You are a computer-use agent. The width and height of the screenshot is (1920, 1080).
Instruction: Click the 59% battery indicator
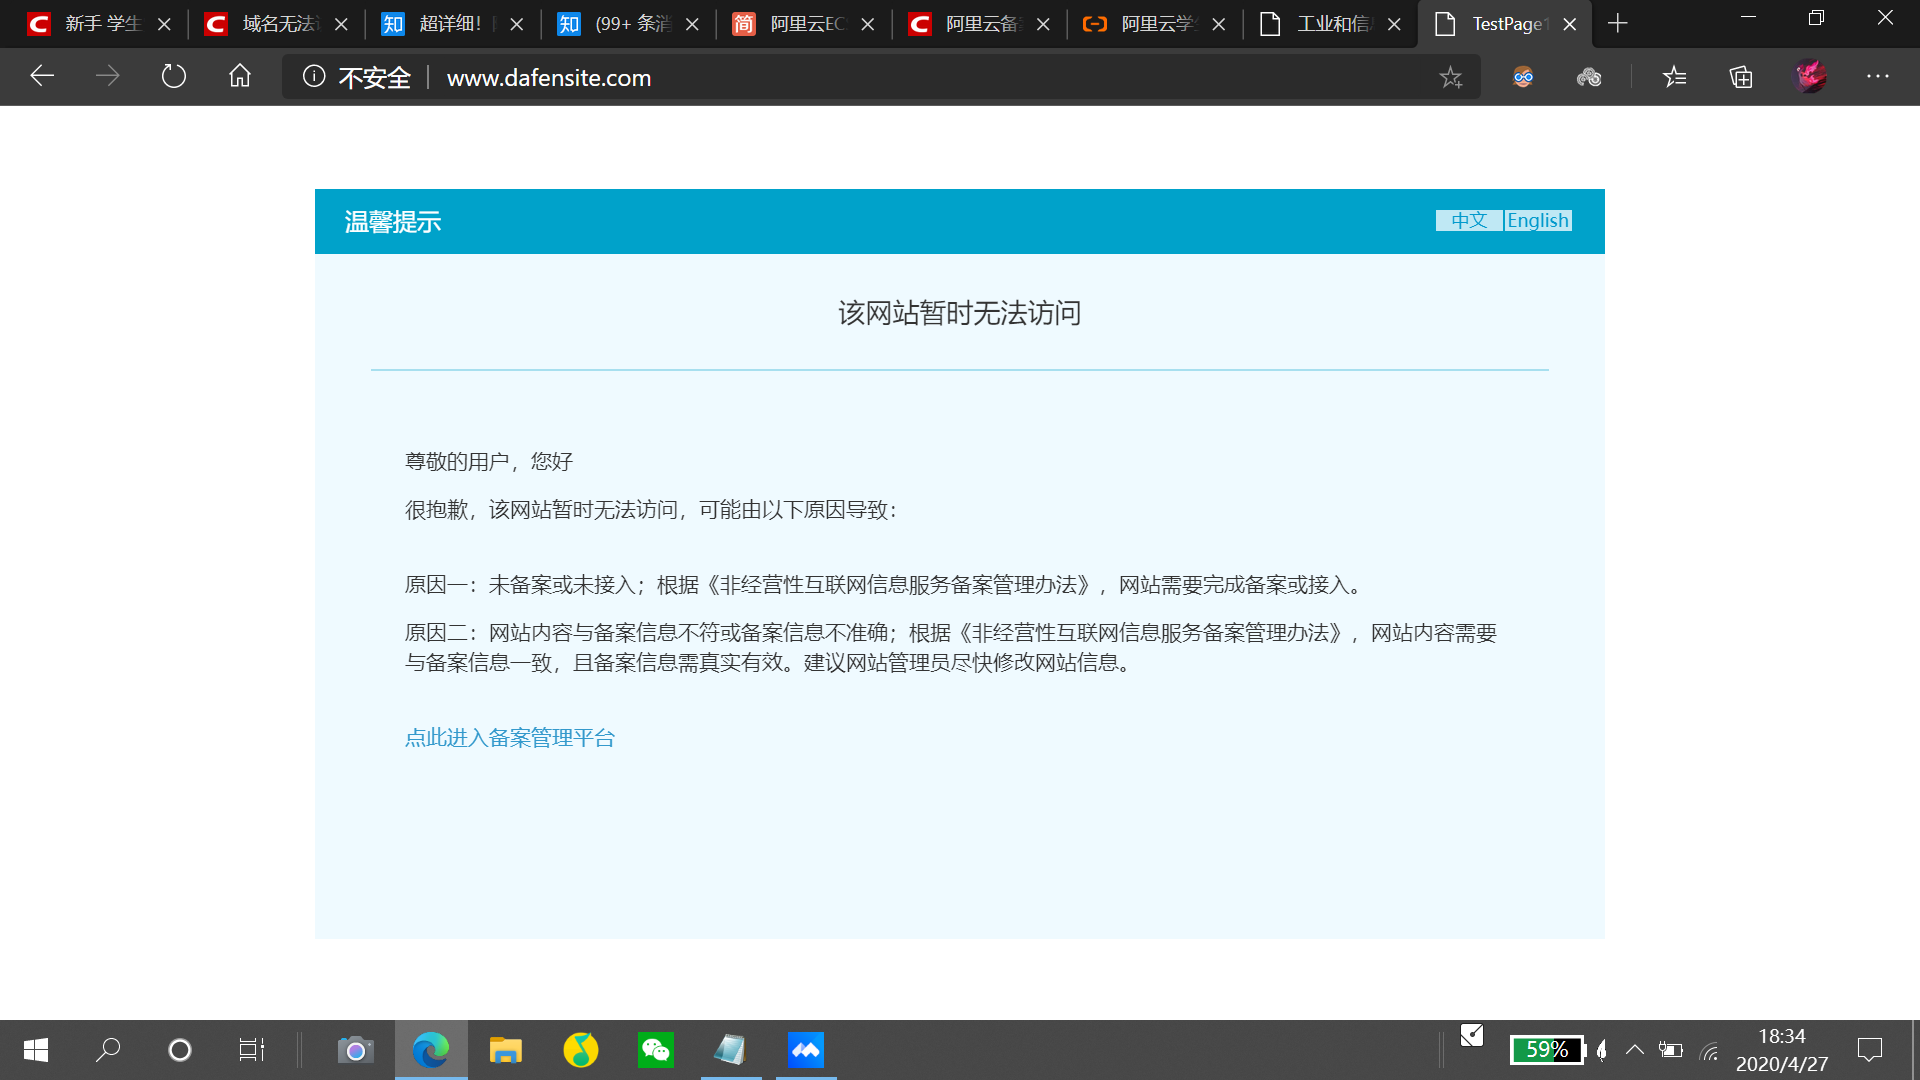coord(1548,1050)
